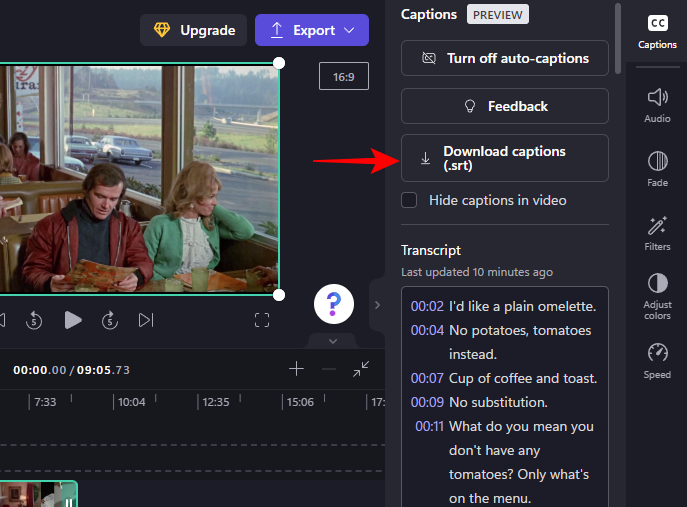Fit timeline to screen
Viewport: 687px width, 507px height.
click(361, 369)
